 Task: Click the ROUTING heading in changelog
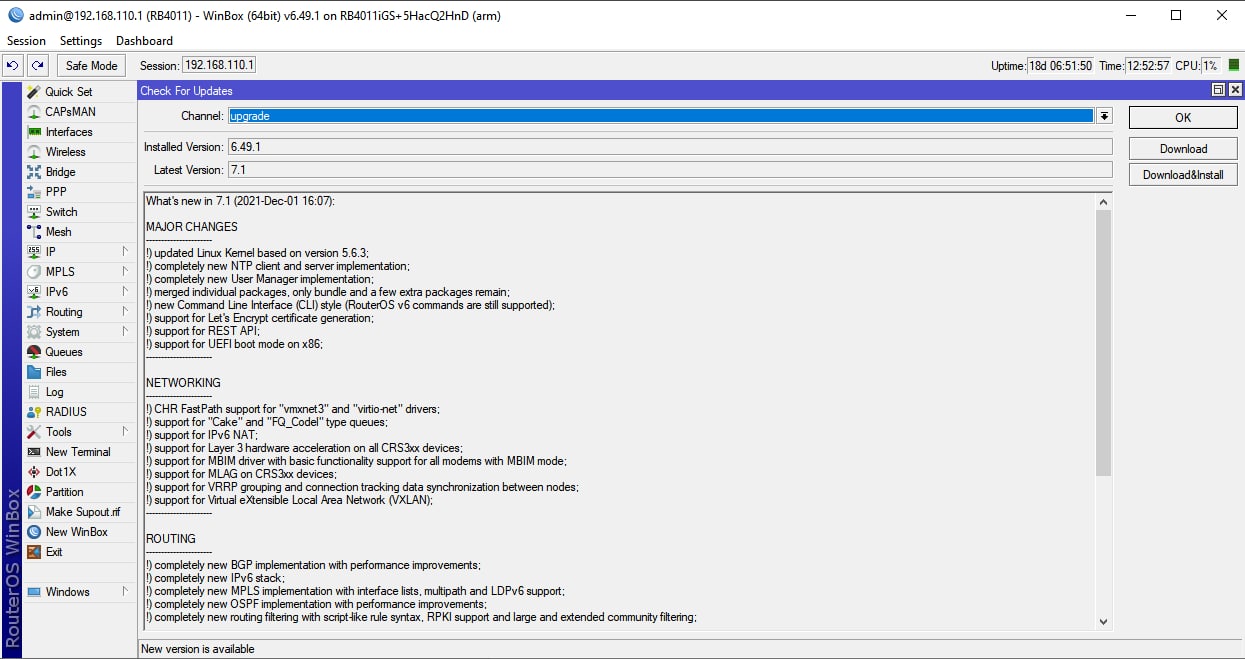[171, 539]
